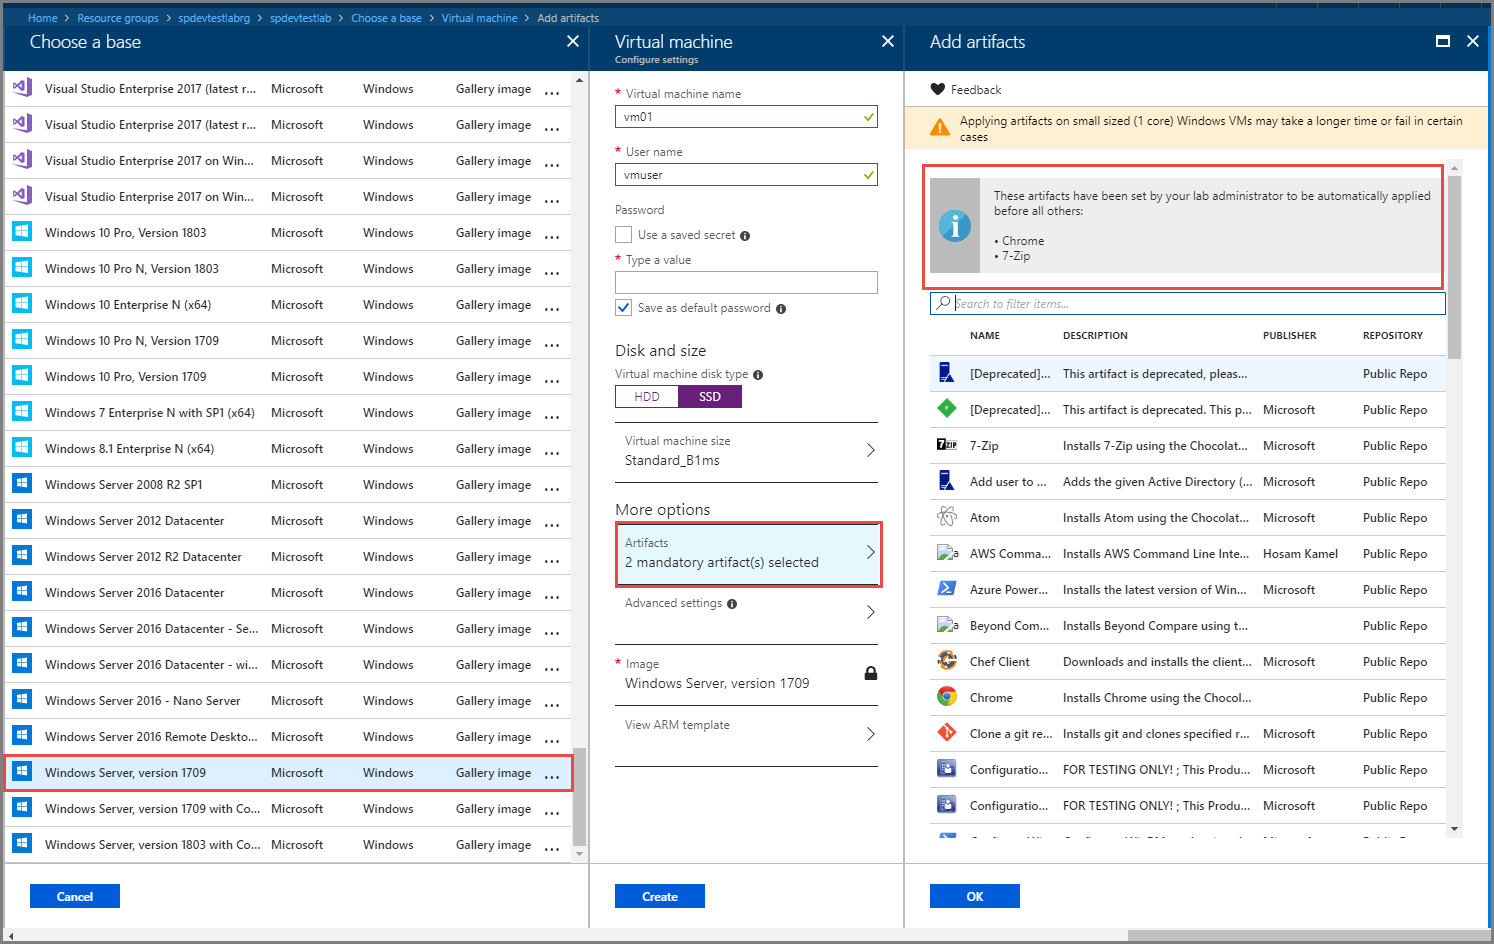Click Cancel button in Choose a base
This screenshot has width=1494, height=944.
point(75,896)
